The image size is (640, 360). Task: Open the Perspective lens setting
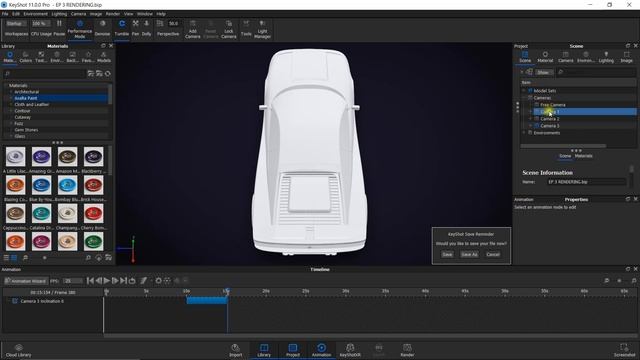pyautogui.click(x=168, y=28)
